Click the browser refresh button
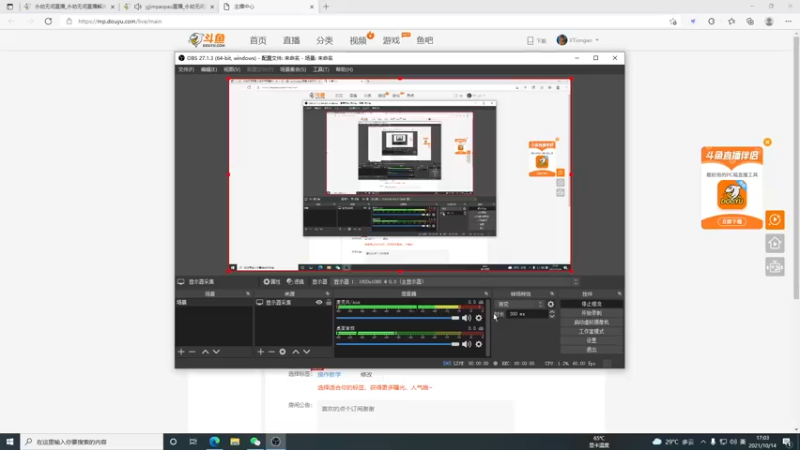Image resolution: width=800 pixels, height=450 pixels. (48, 21)
